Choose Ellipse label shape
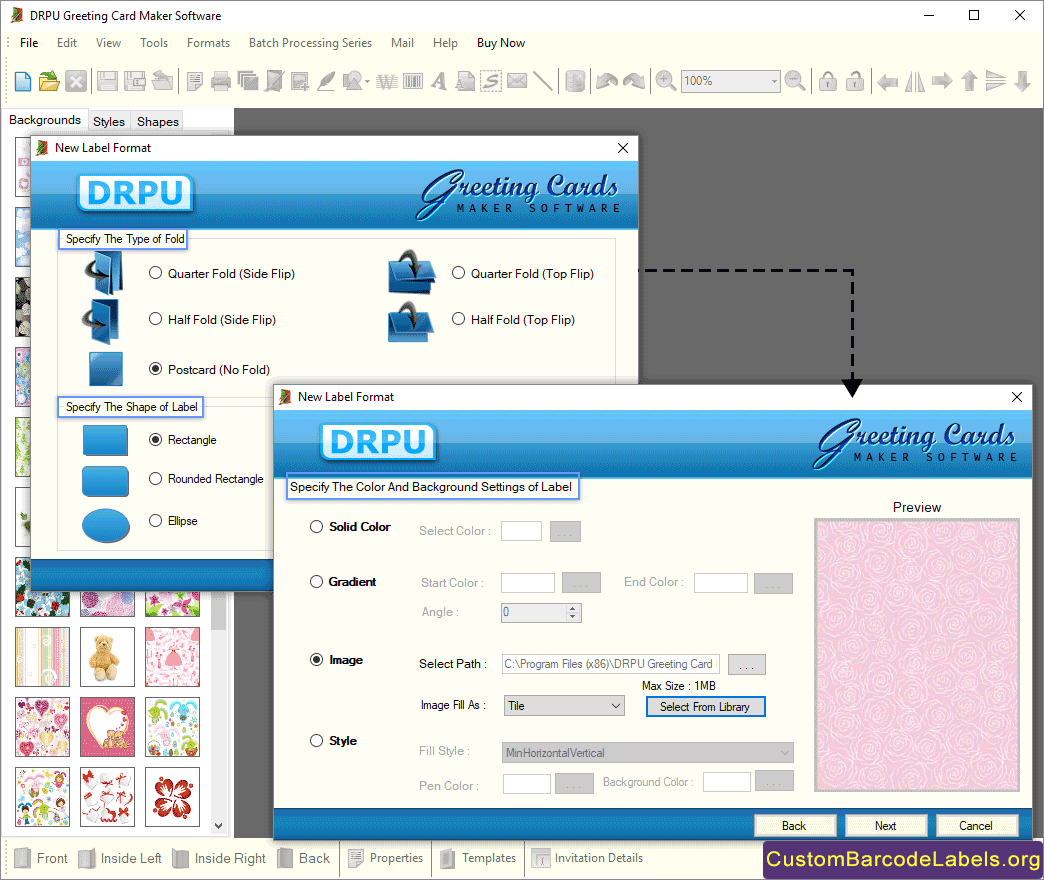 pyautogui.click(x=155, y=521)
